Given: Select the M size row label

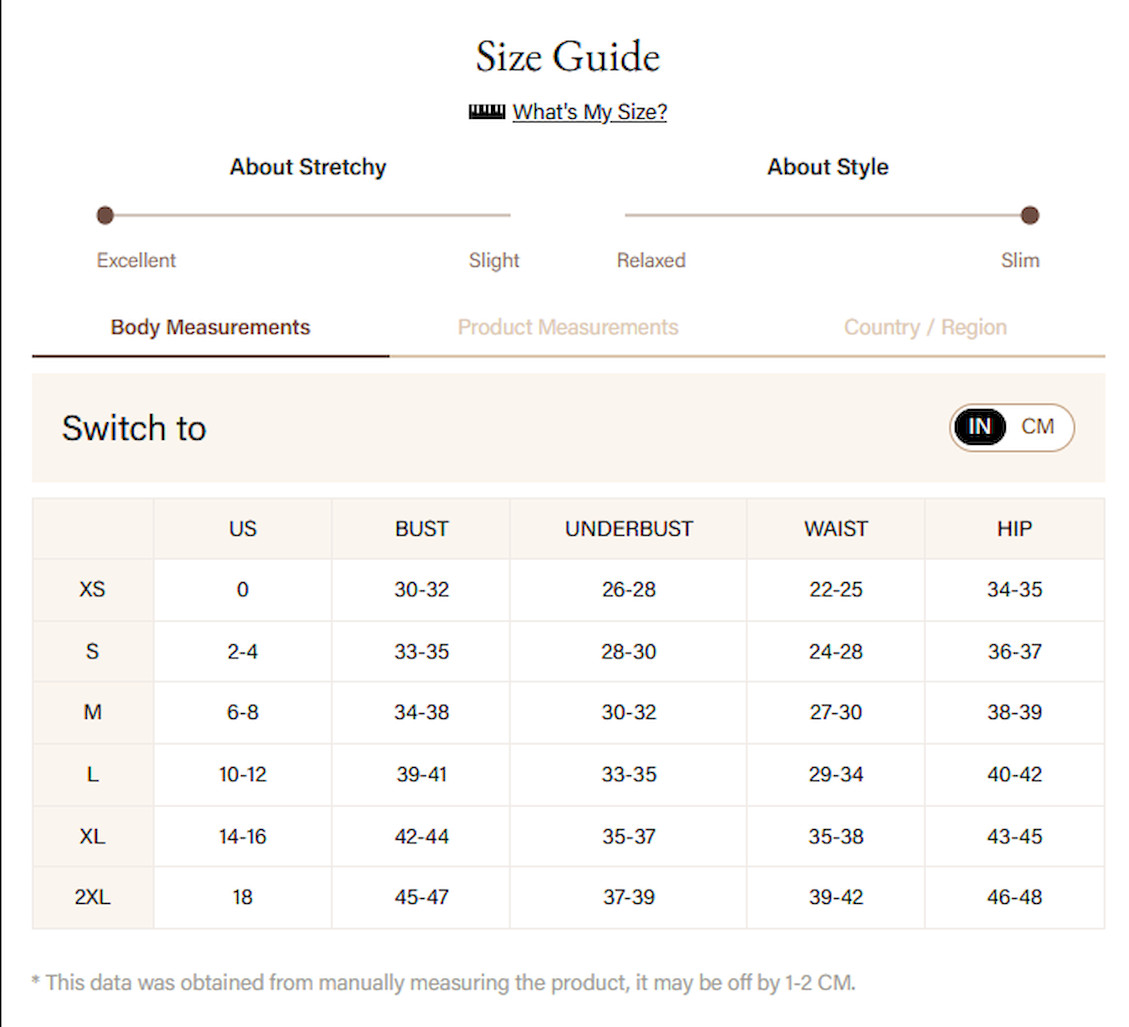Looking at the screenshot, I should click(x=92, y=712).
